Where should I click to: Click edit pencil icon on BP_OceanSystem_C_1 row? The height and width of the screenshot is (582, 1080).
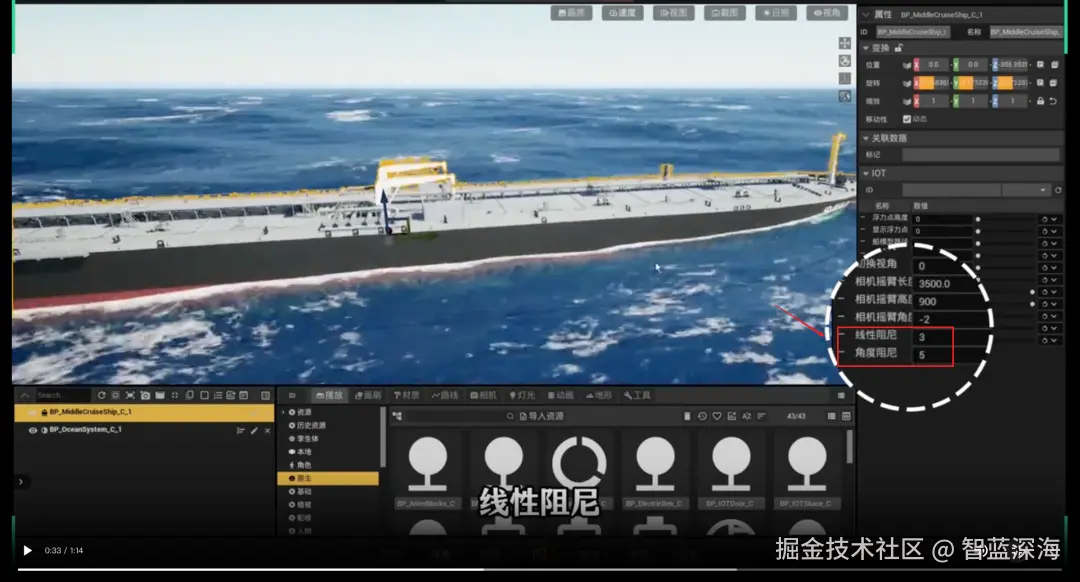(254, 430)
